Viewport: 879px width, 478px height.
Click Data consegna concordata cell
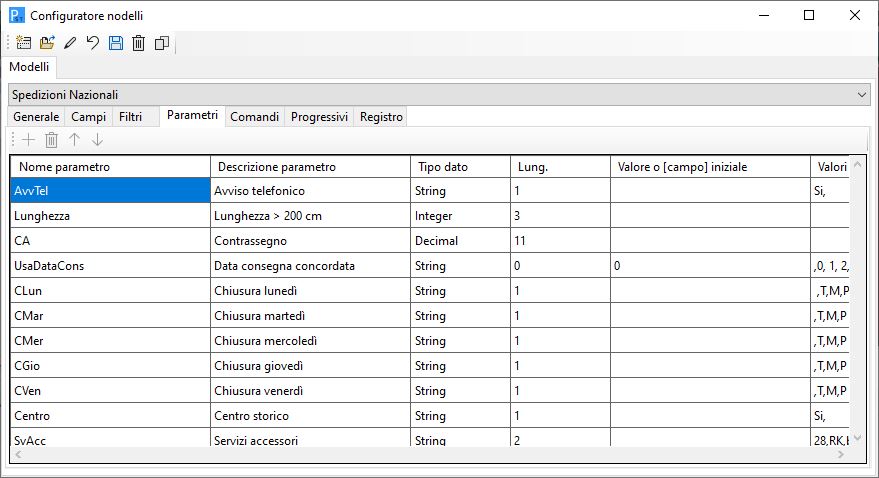tap(311, 266)
